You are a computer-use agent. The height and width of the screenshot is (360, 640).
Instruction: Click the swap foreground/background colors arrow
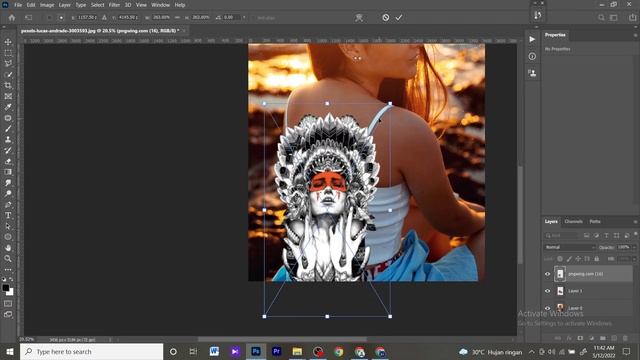11,280
